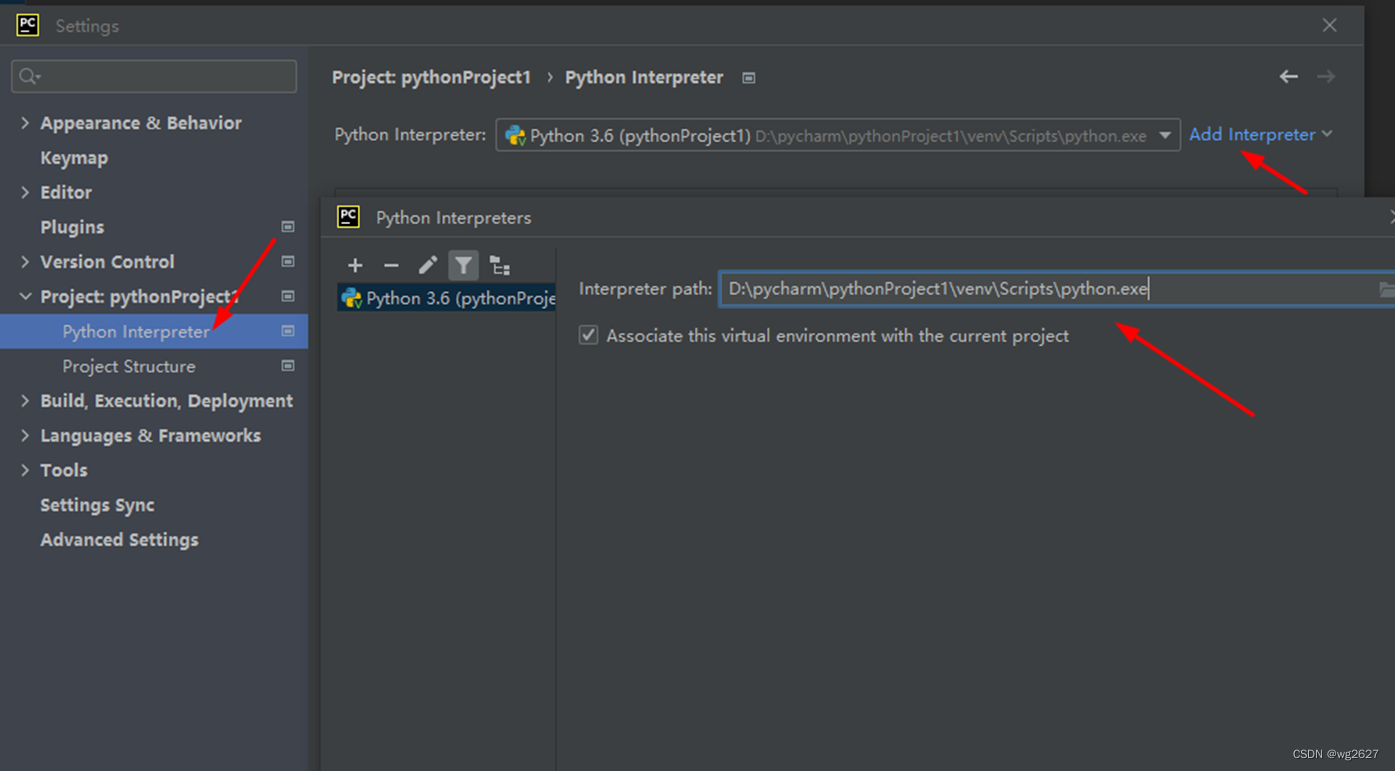Image resolution: width=1395 pixels, height=771 pixels.
Task: Expand Version Control section
Action: click(25, 262)
